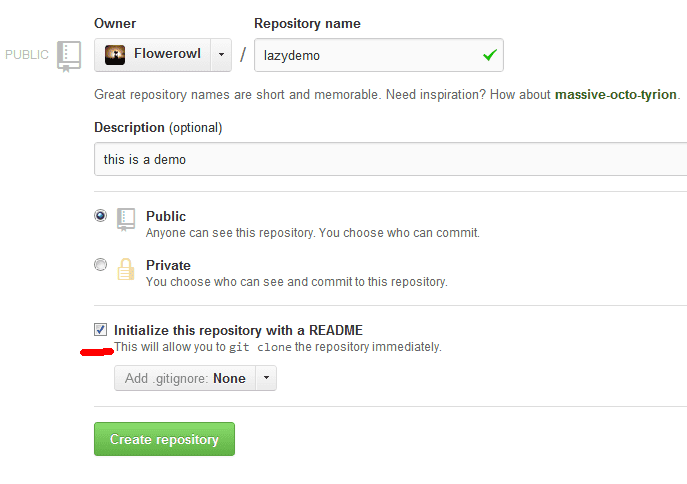Screen dimensions: 687x484
Task: Open the Add .gitignore: None selector
Action: click(x=185, y=378)
